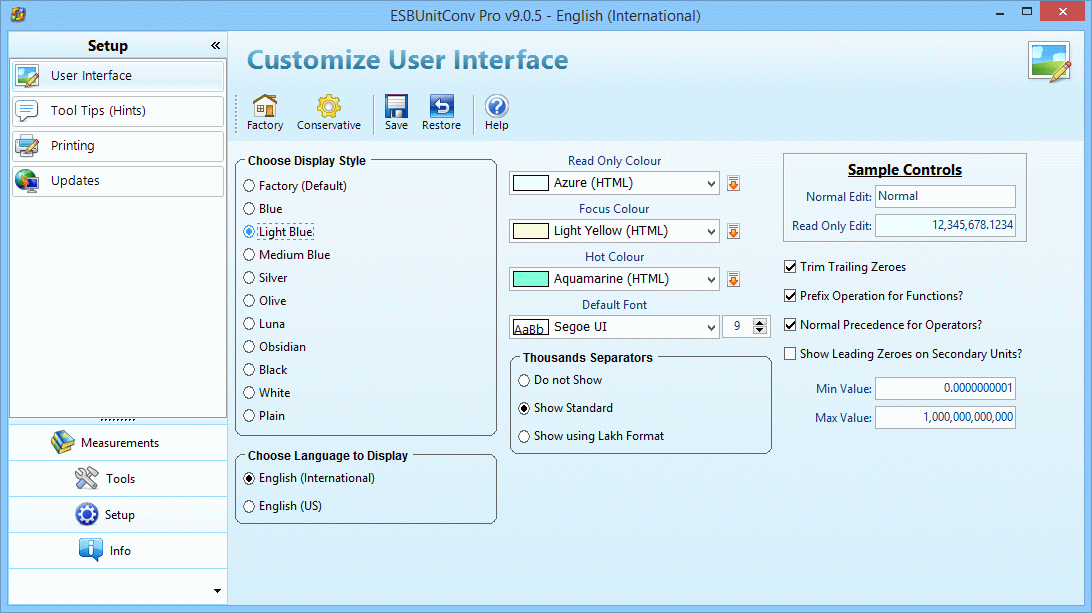Screen dimensions: 1092x613
Task: Select the Blue display style
Action: [x=263, y=209]
